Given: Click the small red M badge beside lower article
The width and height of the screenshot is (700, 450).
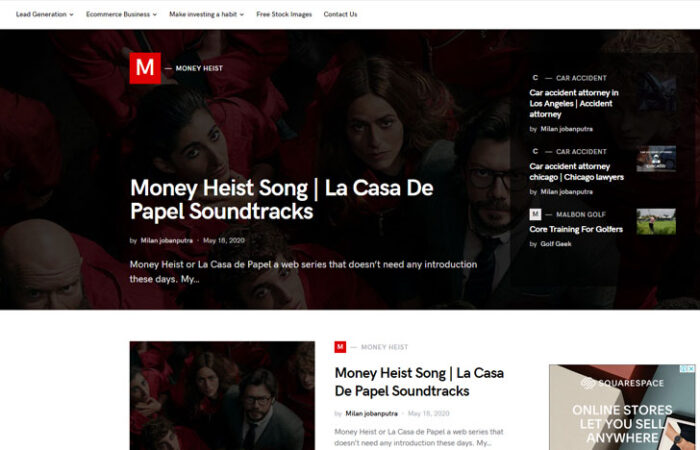Looking at the screenshot, I should tap(340, 347).
